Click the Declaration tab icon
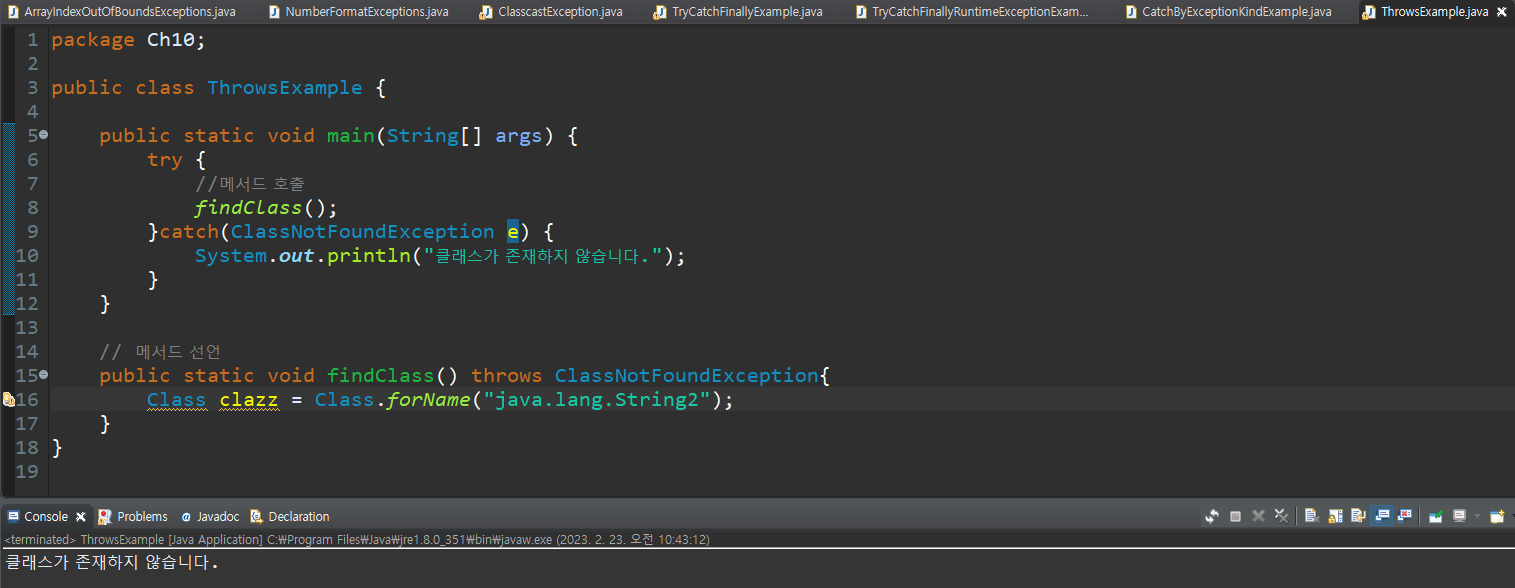Viewport: 1515px width, 588px height. pos(257,517)
